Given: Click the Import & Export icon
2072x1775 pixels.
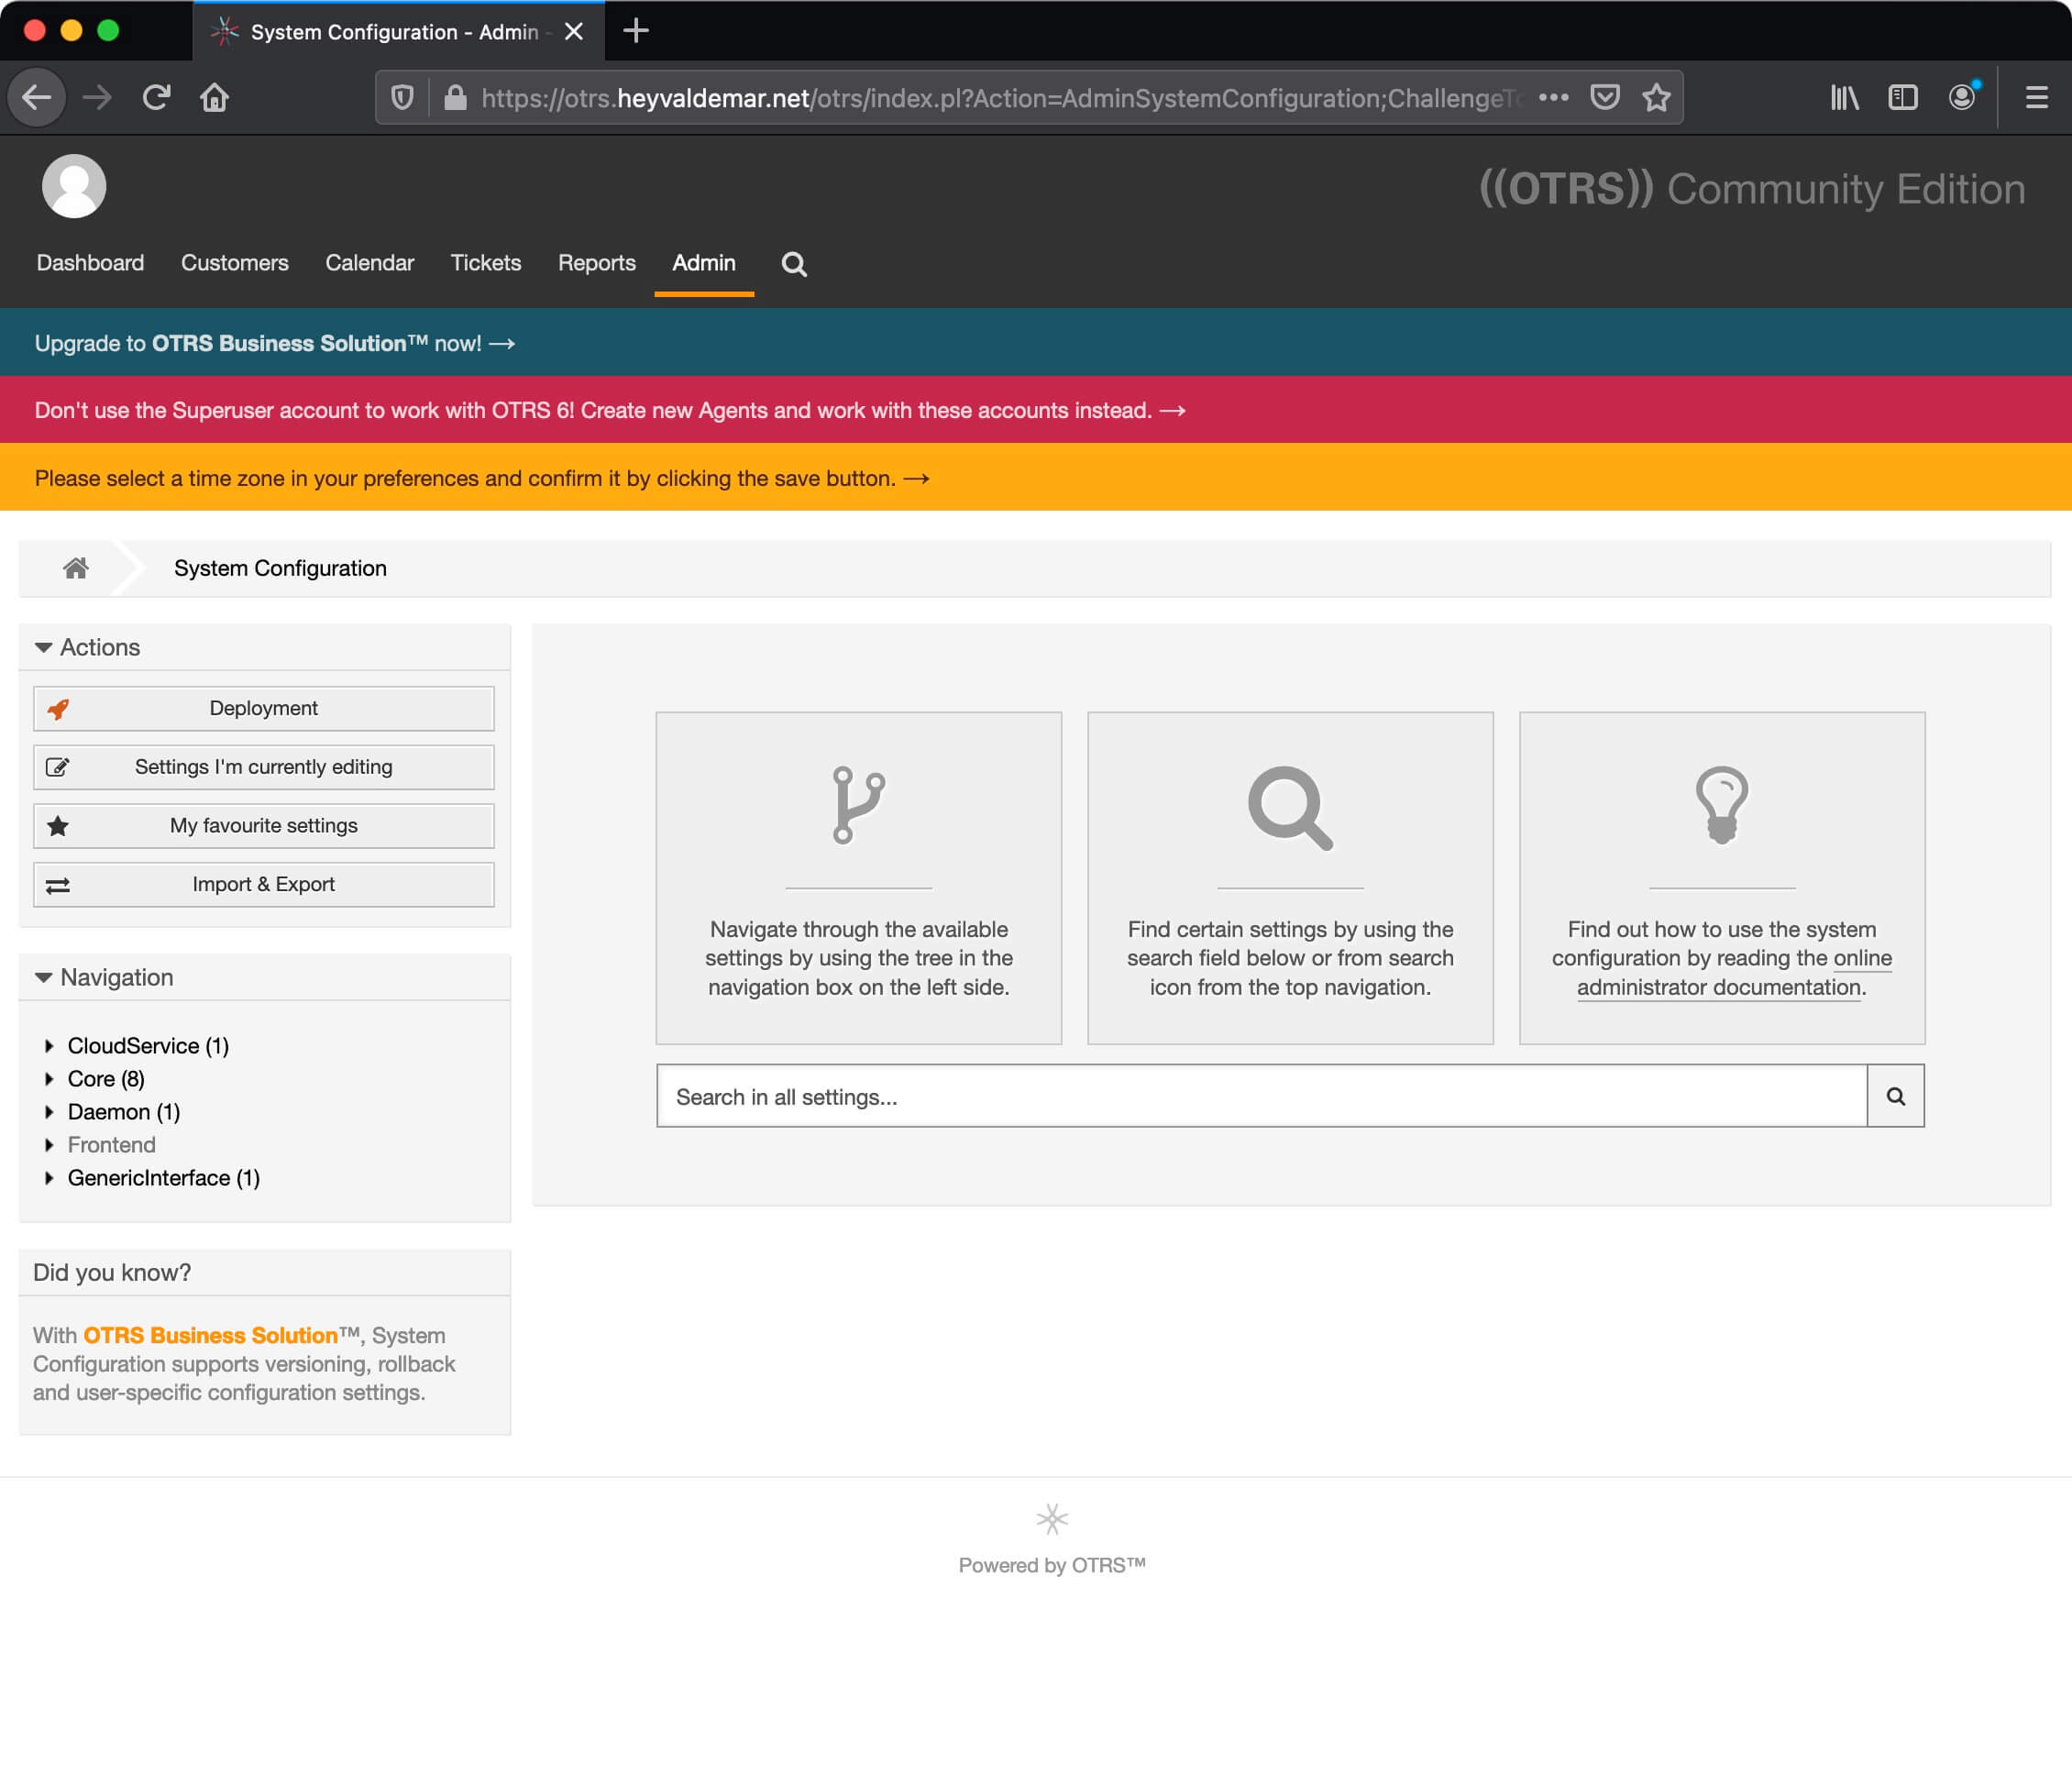Looking at the screenshot, I should tap(56, 884).
